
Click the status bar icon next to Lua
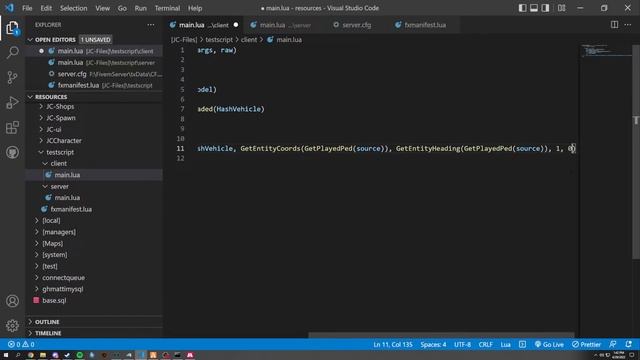(522, 344)
